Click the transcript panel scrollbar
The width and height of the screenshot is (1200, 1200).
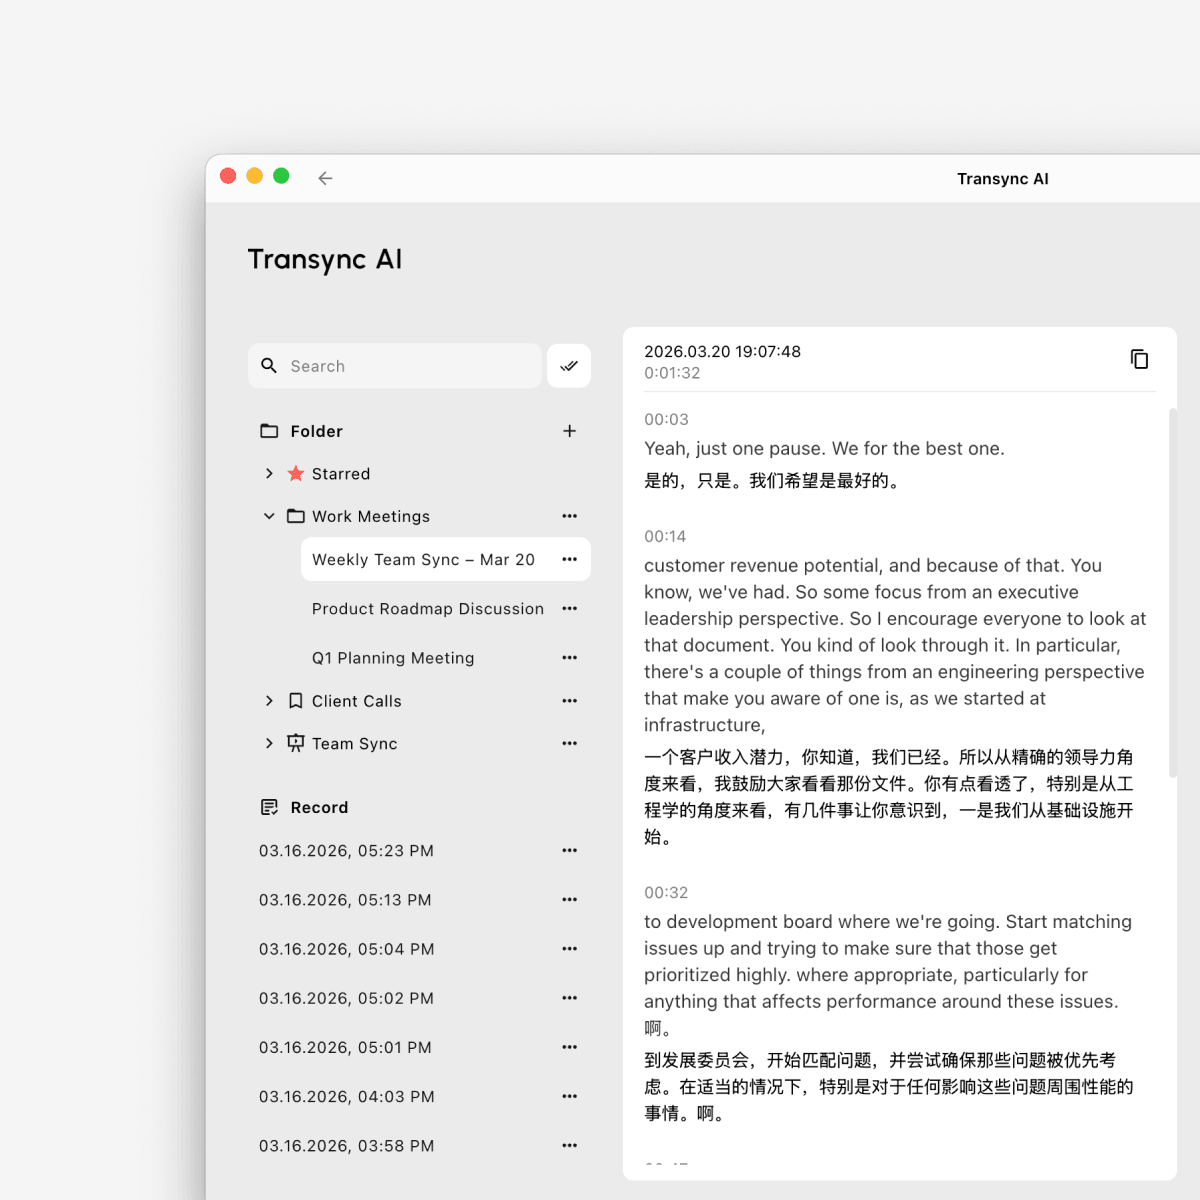click(1172, 592)
